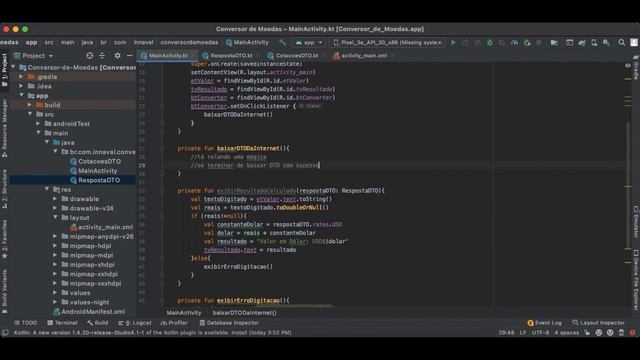The height and width of the screenshot is (360, 640).
Task: Collapse the app folder
Action: (x=21, y=96)
